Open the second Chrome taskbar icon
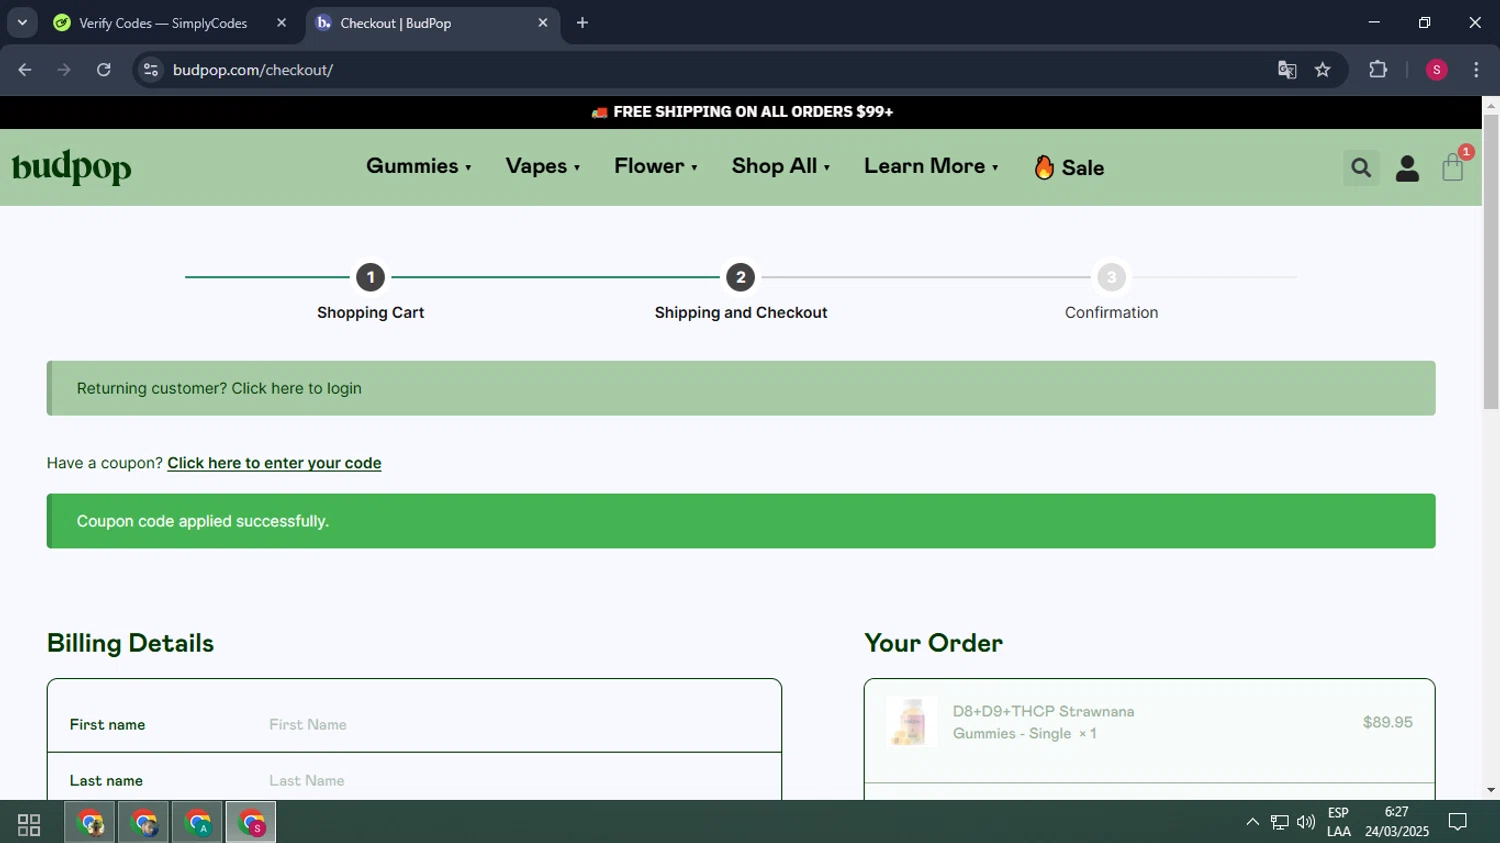1500x843 pixels. (144, 823)
